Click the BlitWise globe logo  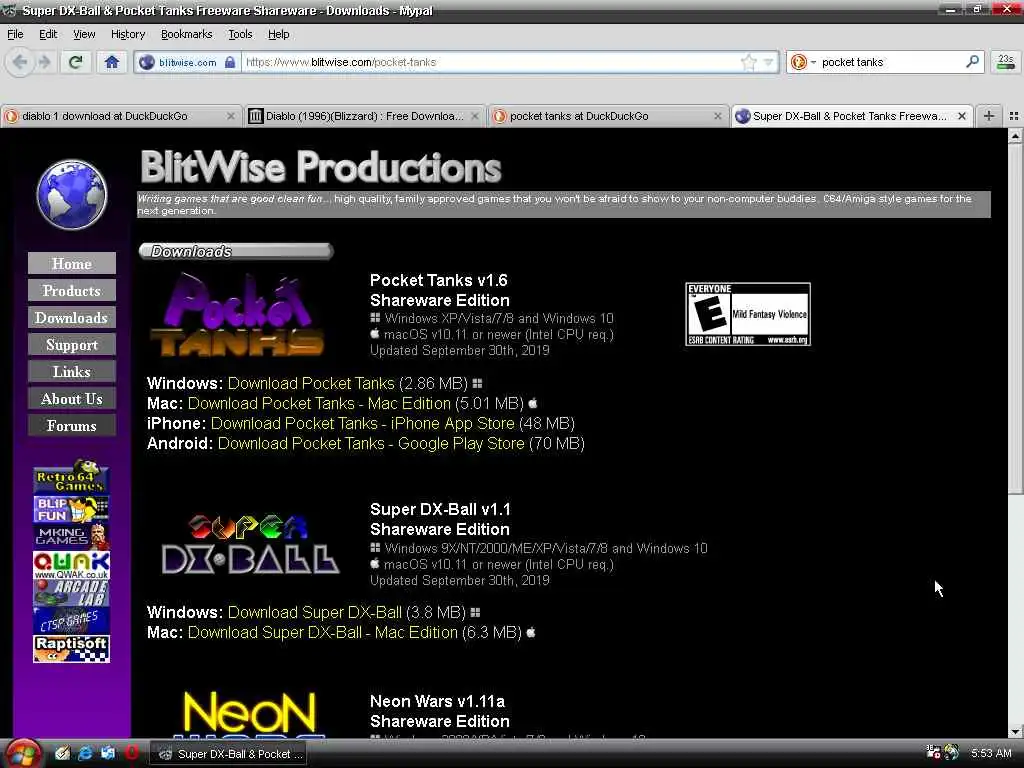click(x=71, y=194)
